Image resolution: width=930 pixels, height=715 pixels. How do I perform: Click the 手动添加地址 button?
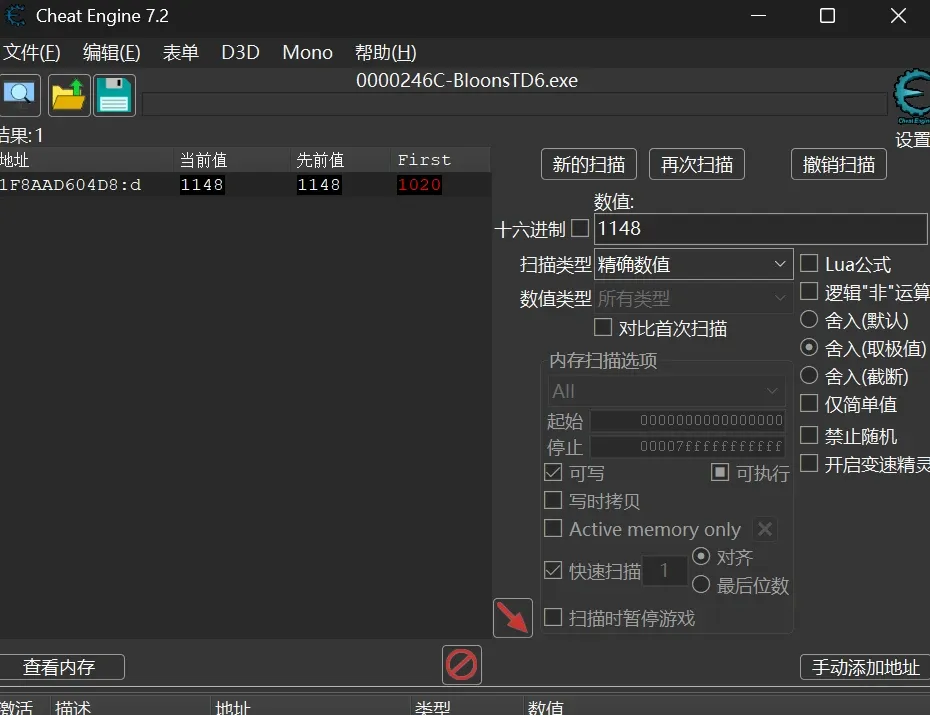coord(865,667)
